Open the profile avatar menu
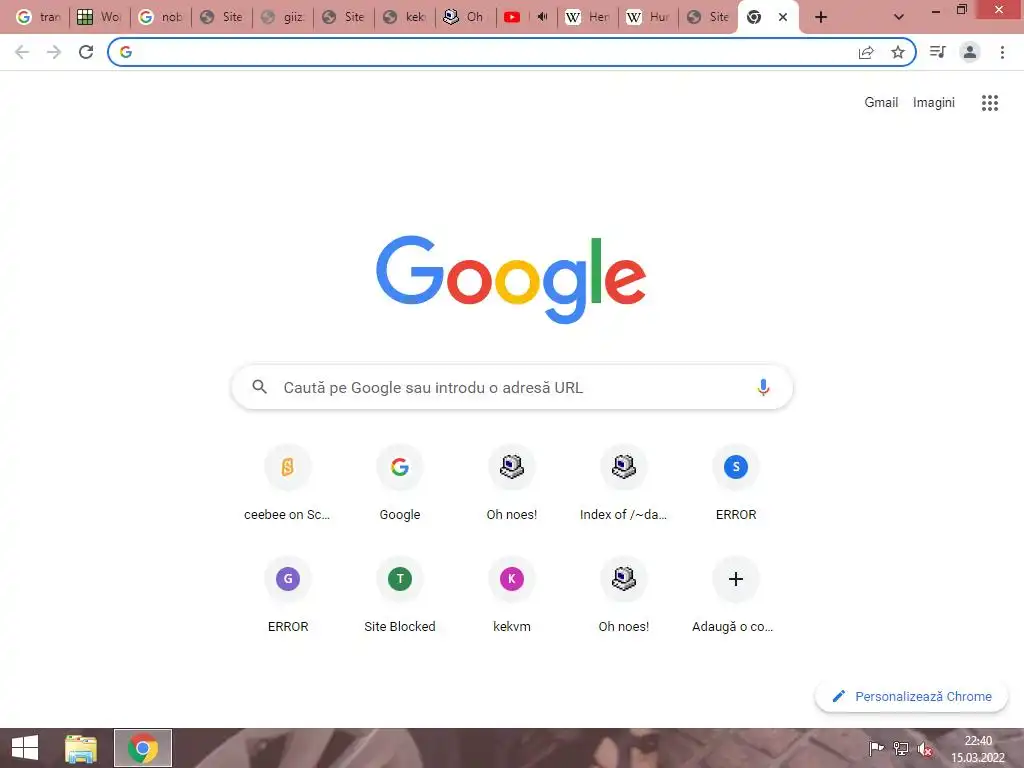The height and width of the screenshot is (768, 1024). [970, 52]
